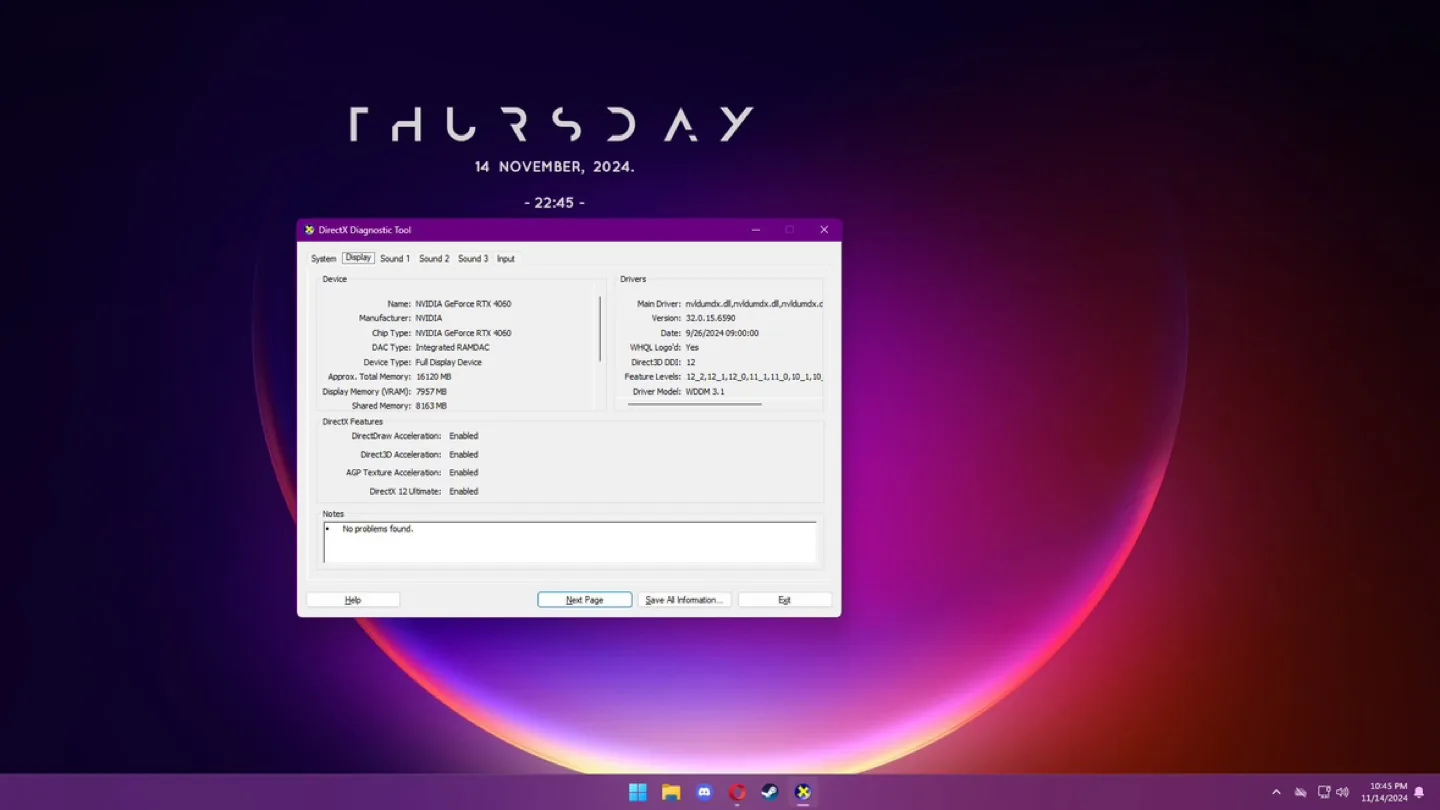Click the driver version 32.0.15.6590
The image size is (1440, 810).
pyautogui.click(x=710, y=318)
